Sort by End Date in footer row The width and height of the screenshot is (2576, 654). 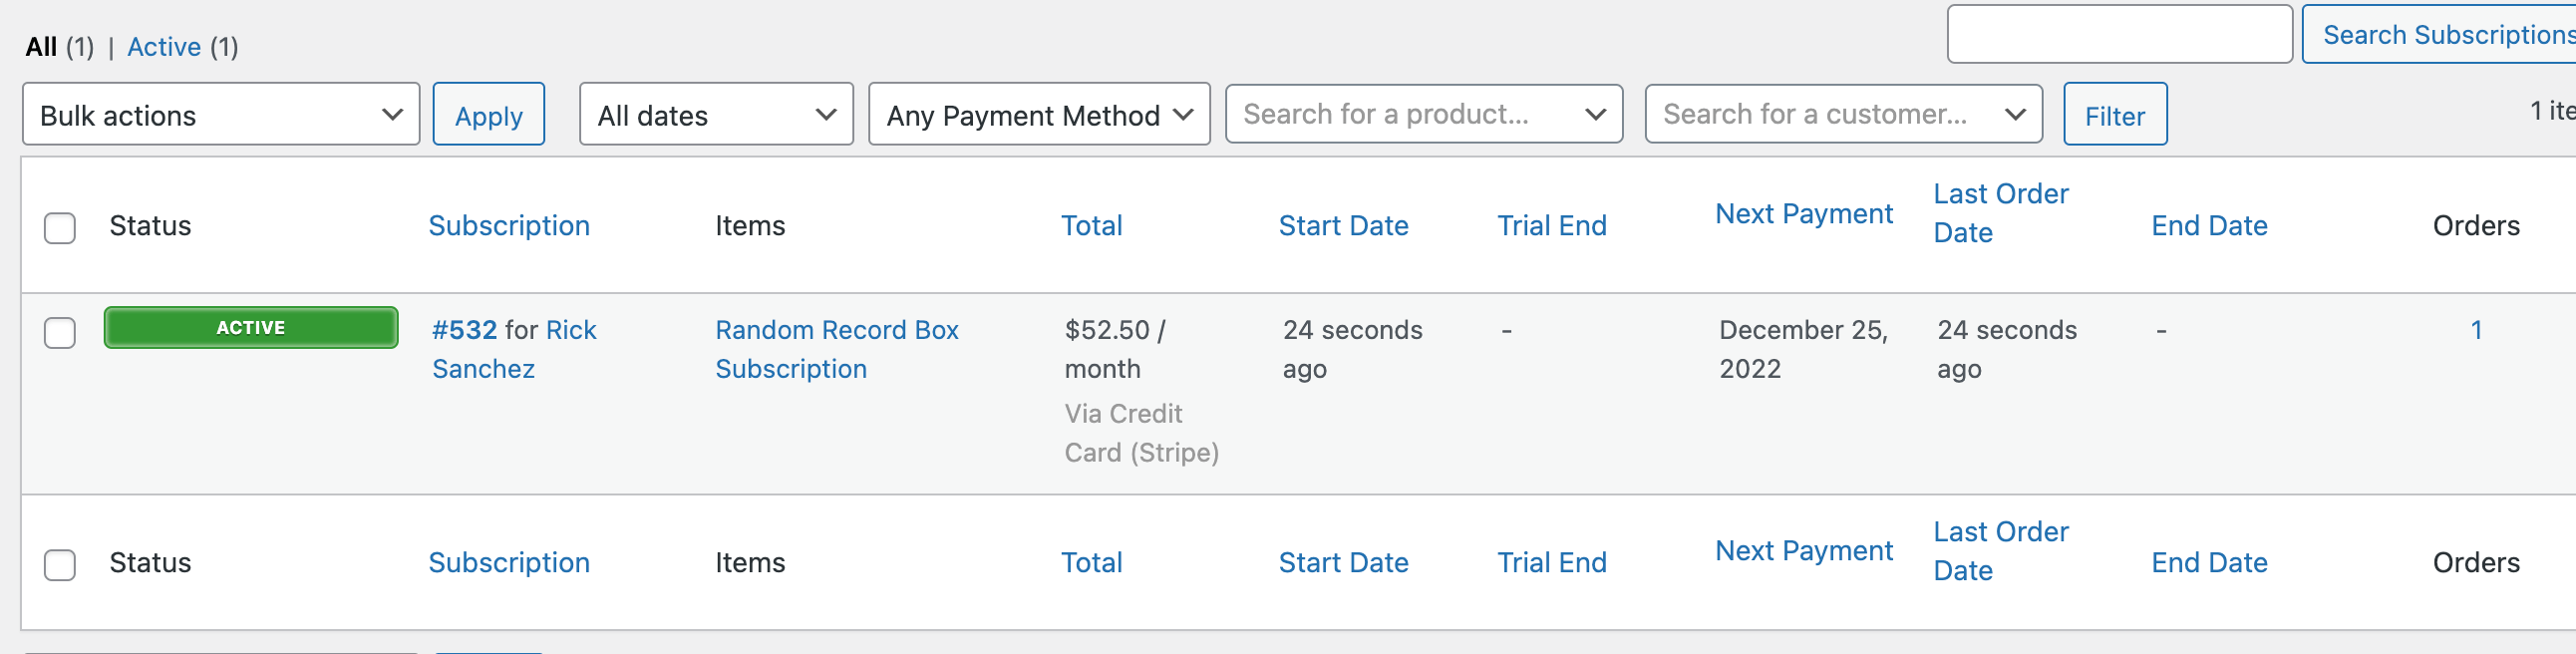(x=2209, y=563)
